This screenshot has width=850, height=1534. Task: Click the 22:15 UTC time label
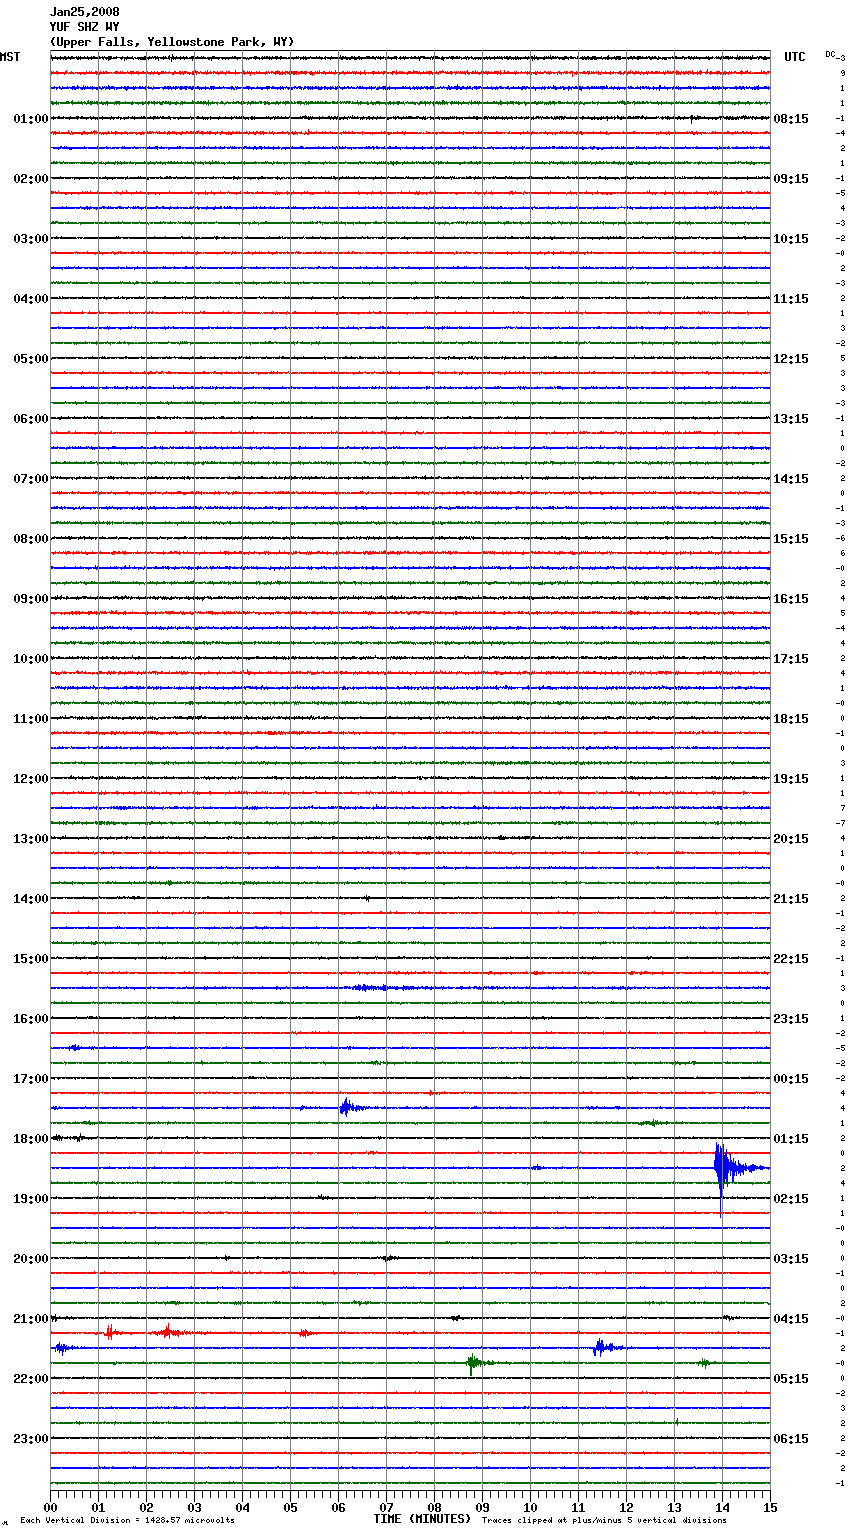pos(791,959)
